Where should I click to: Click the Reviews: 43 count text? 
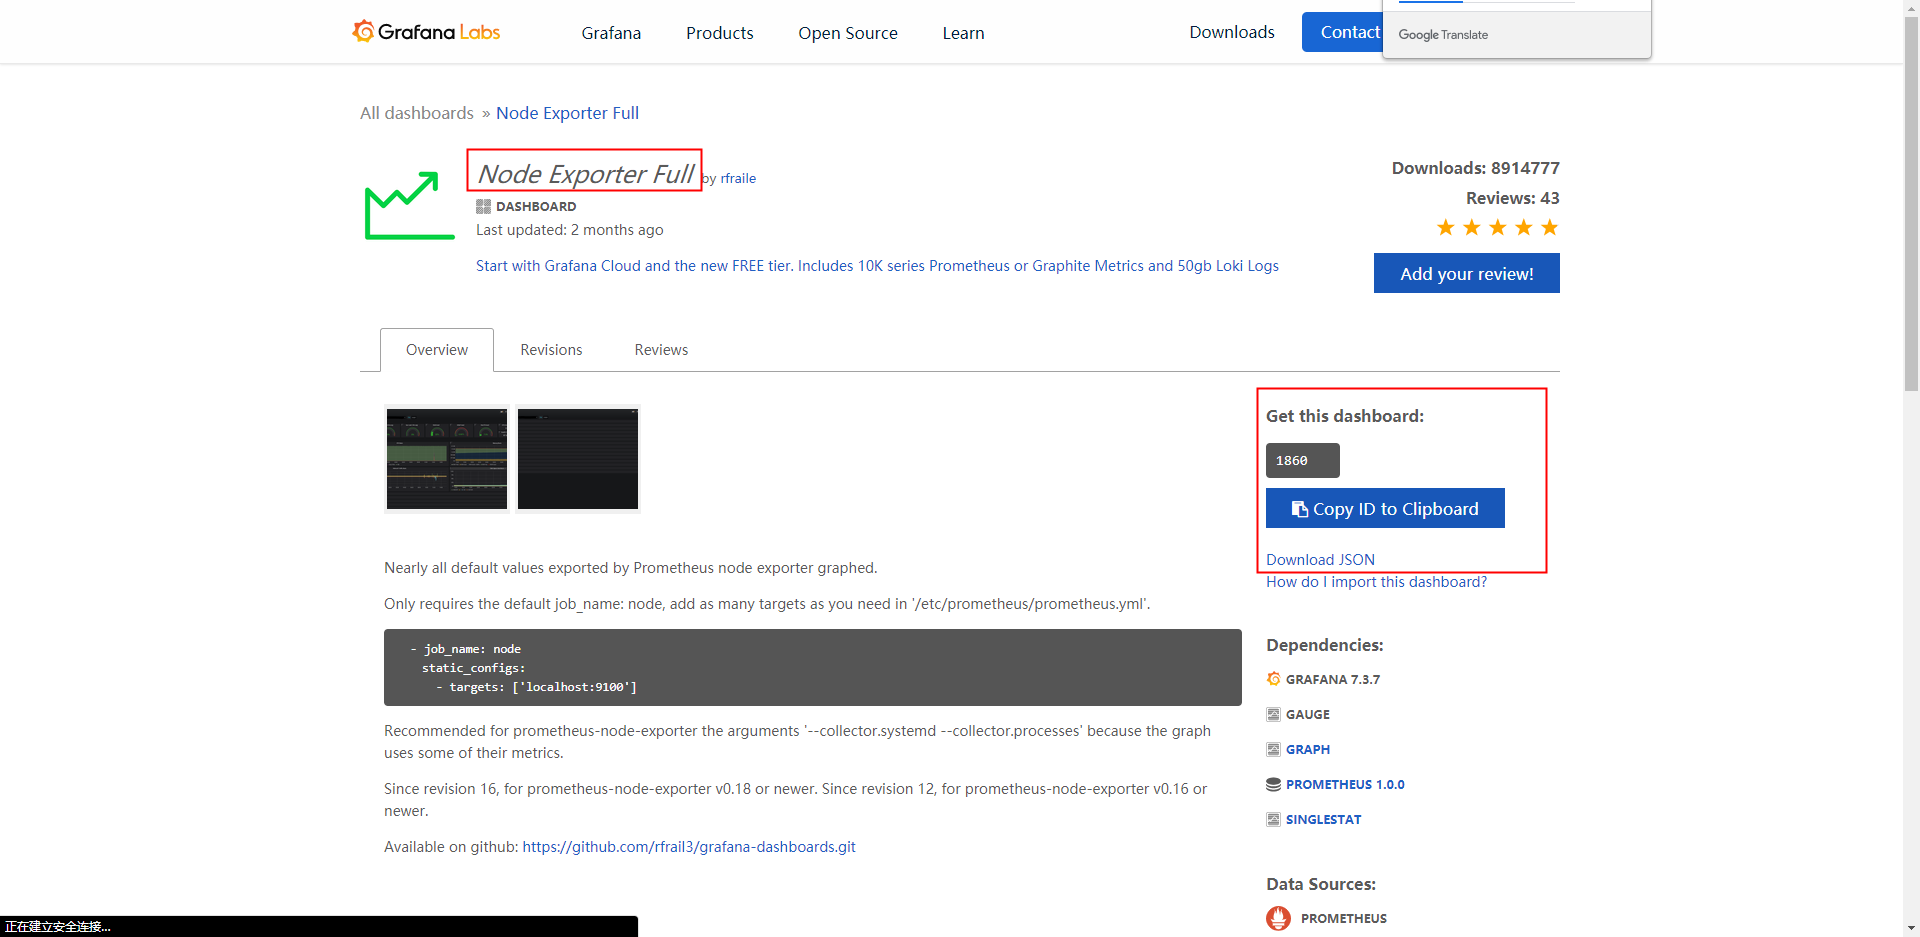pos(1512,198)
